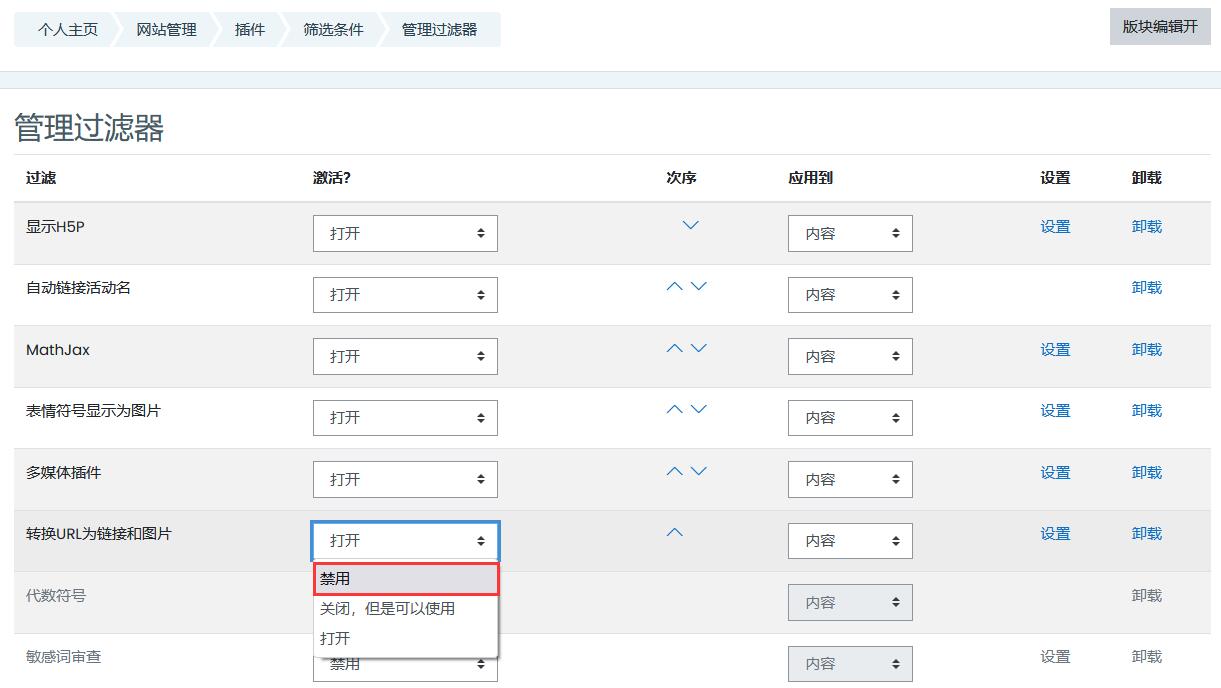Move MathJax filter up in order

point(675,349)
